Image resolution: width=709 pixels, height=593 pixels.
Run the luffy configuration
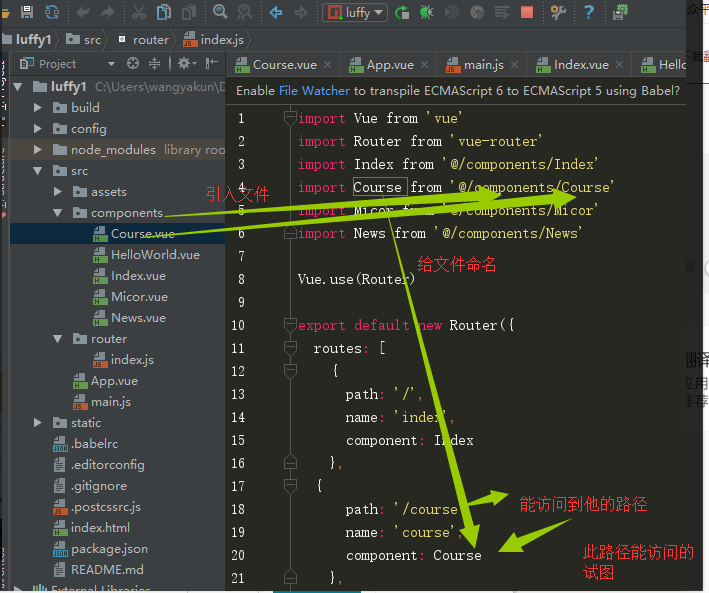pos(401,12)
